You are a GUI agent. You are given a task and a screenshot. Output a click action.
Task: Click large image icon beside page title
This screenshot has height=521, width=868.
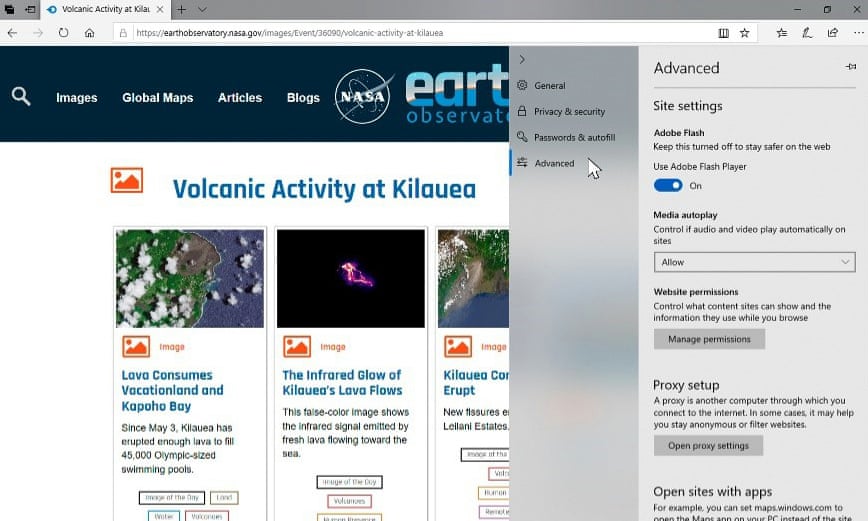point(127,180)
